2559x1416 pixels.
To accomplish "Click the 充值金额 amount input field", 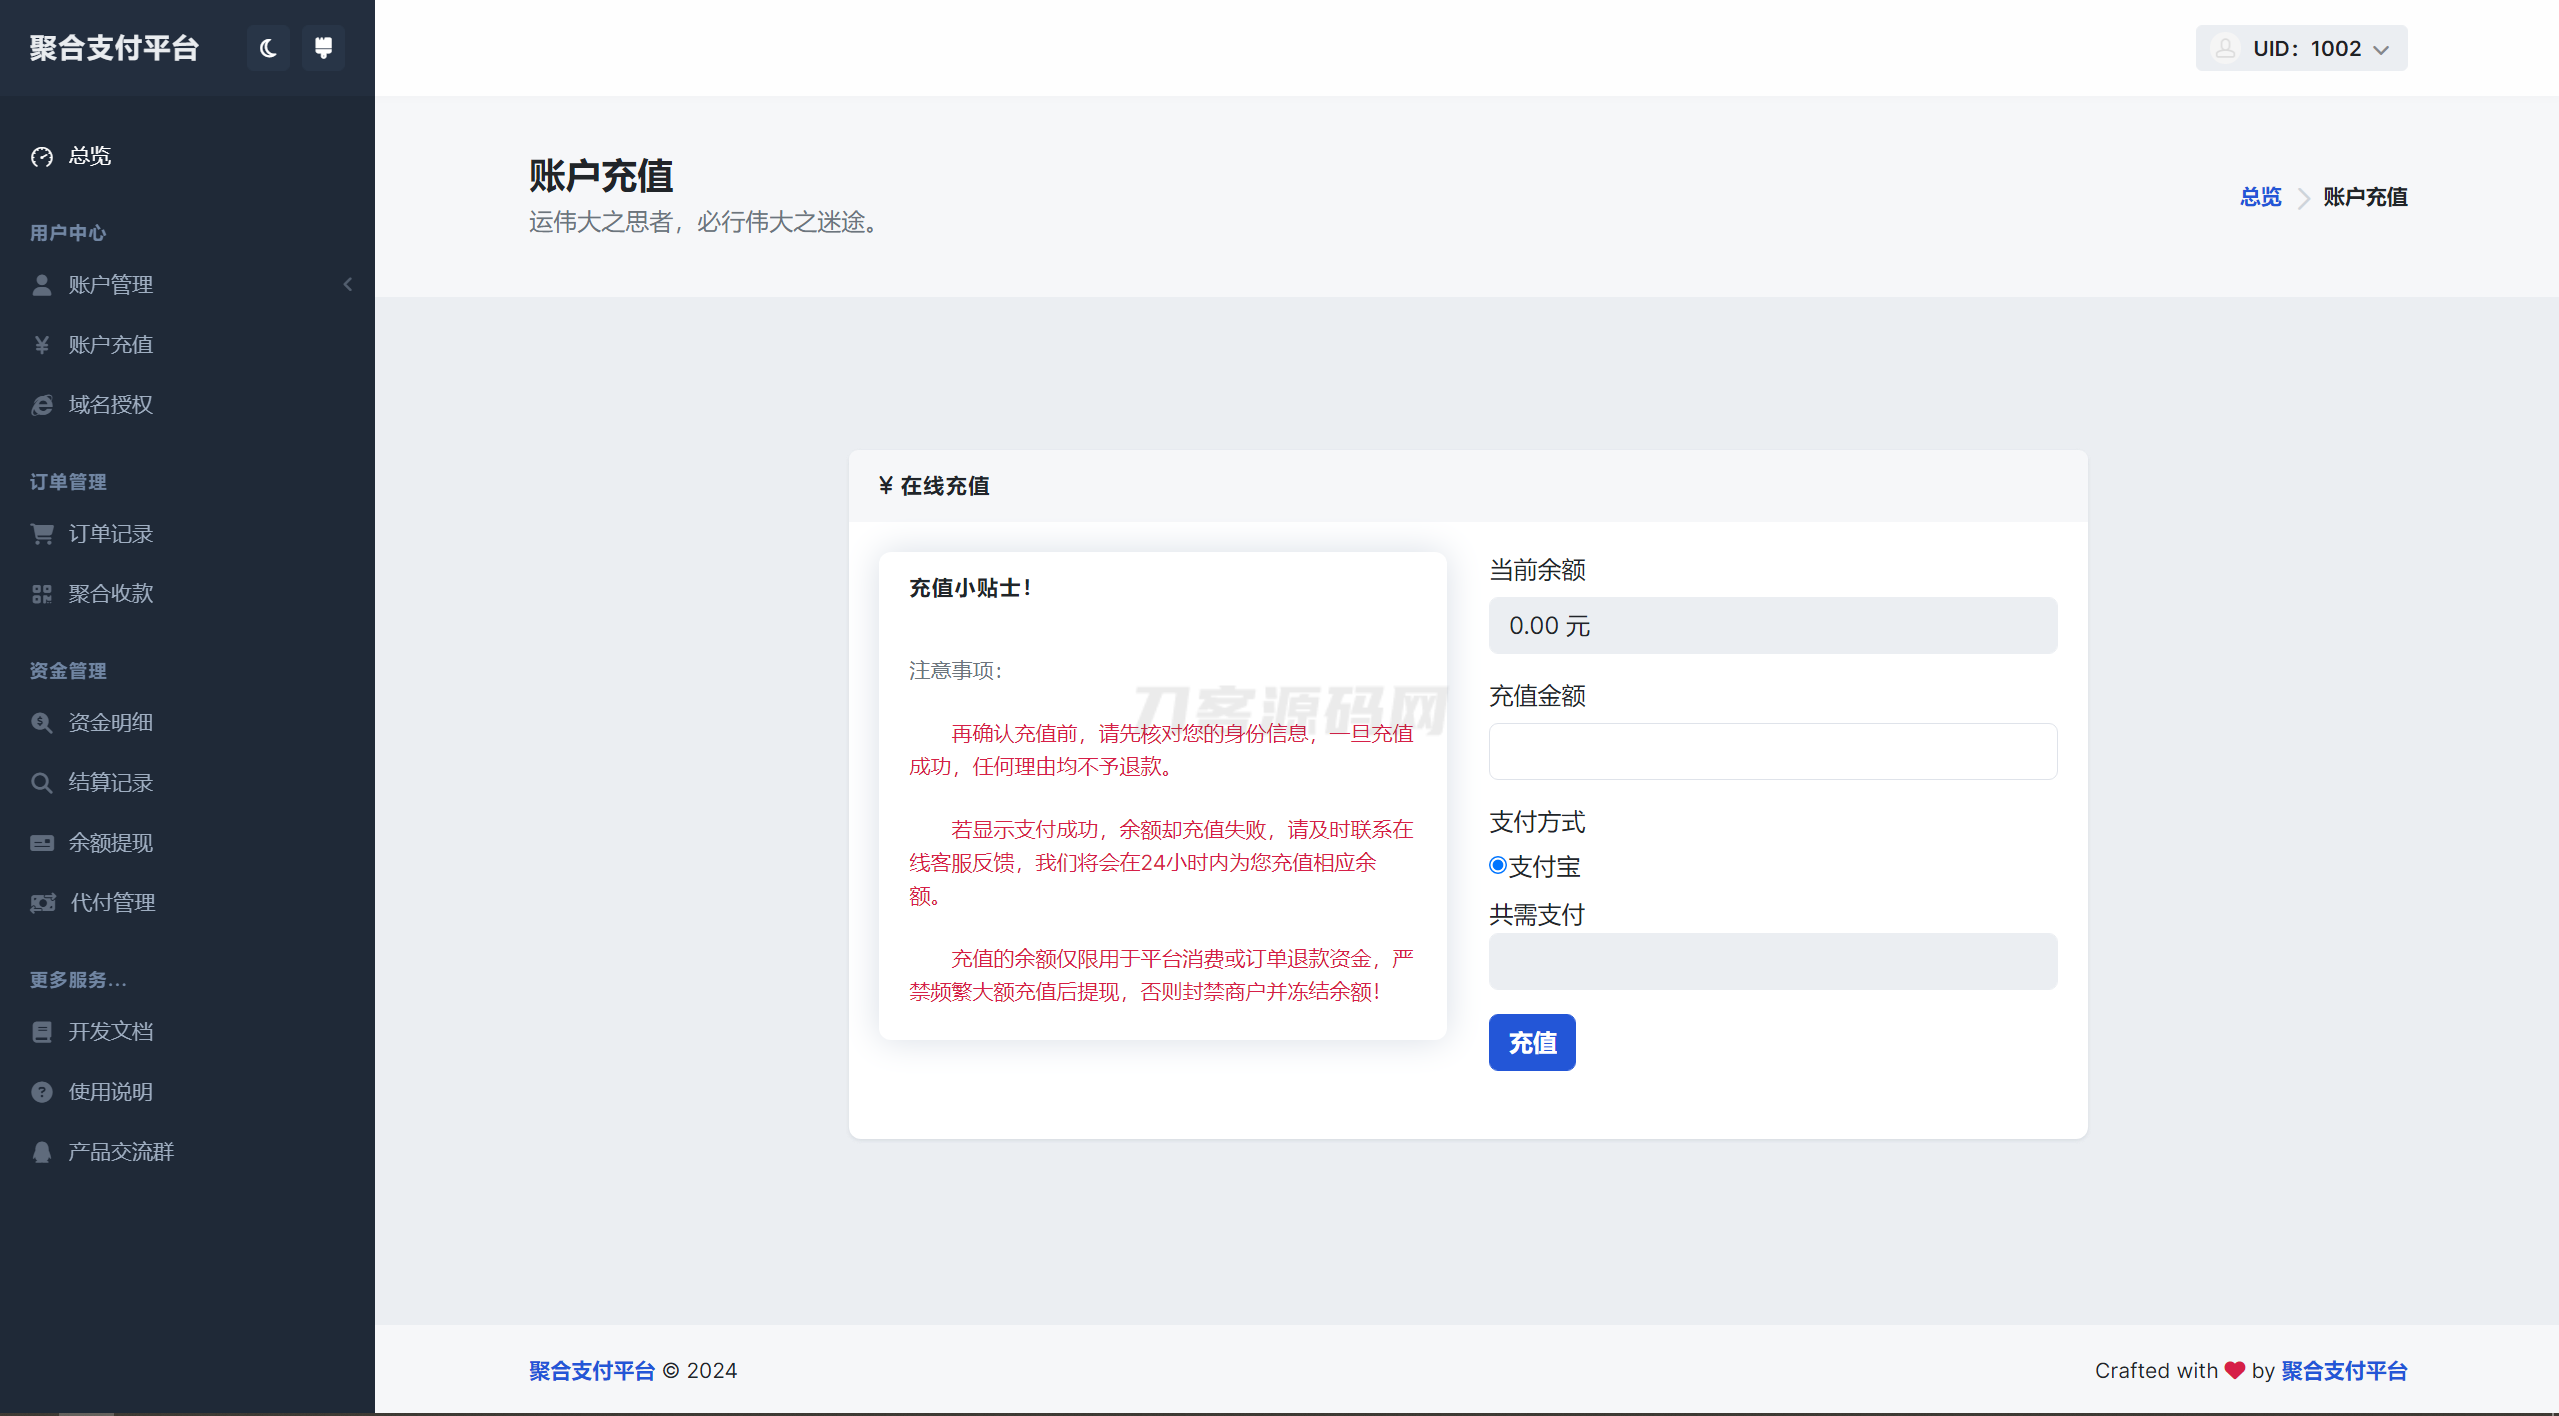I will [1771, 751].
